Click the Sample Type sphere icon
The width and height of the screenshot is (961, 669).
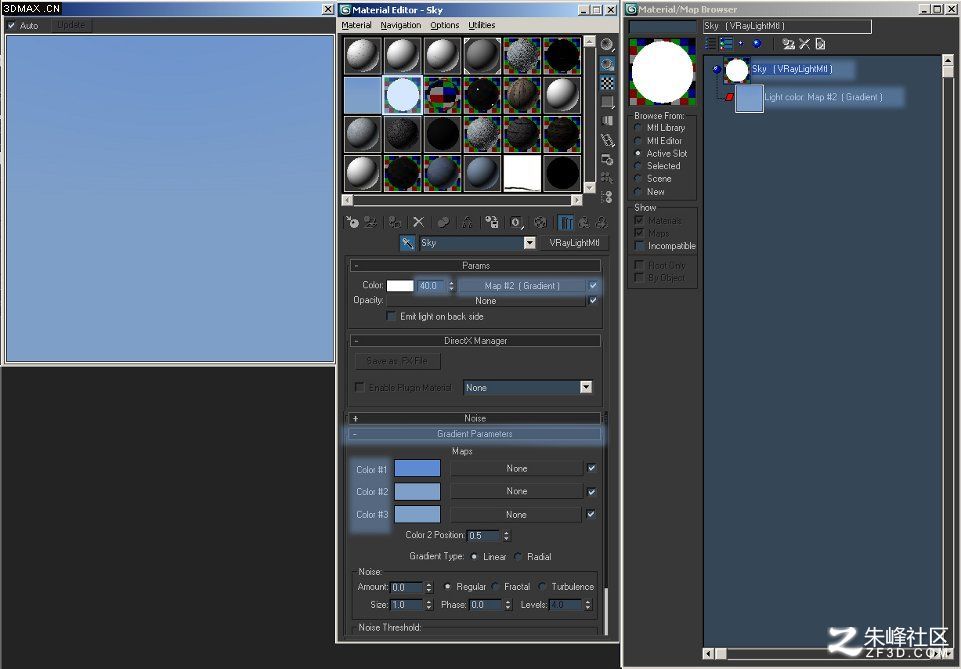[x=607, y=45]
